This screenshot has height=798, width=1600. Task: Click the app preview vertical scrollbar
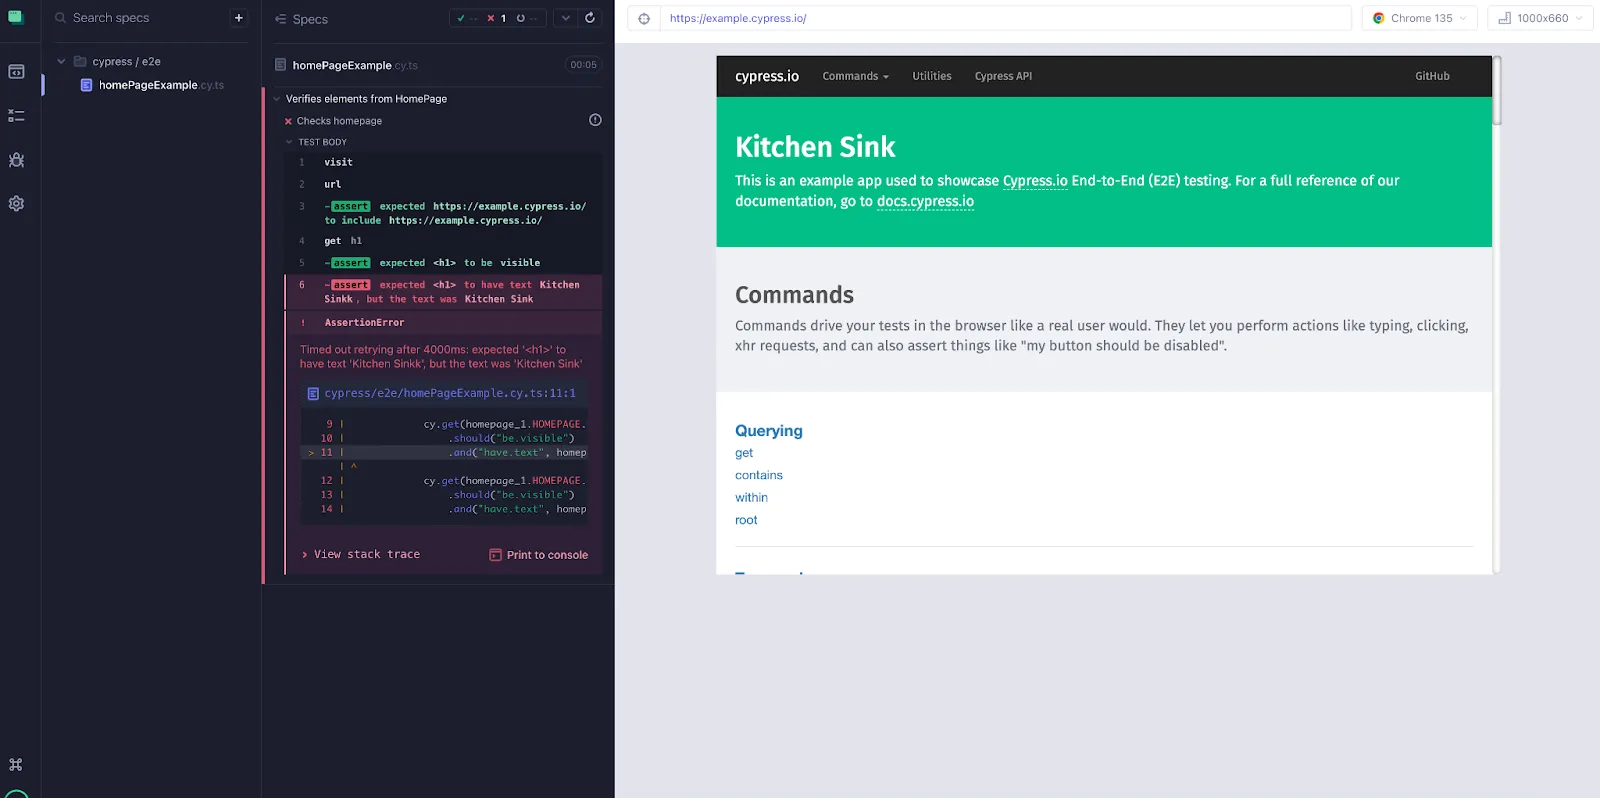point(1497,91)
